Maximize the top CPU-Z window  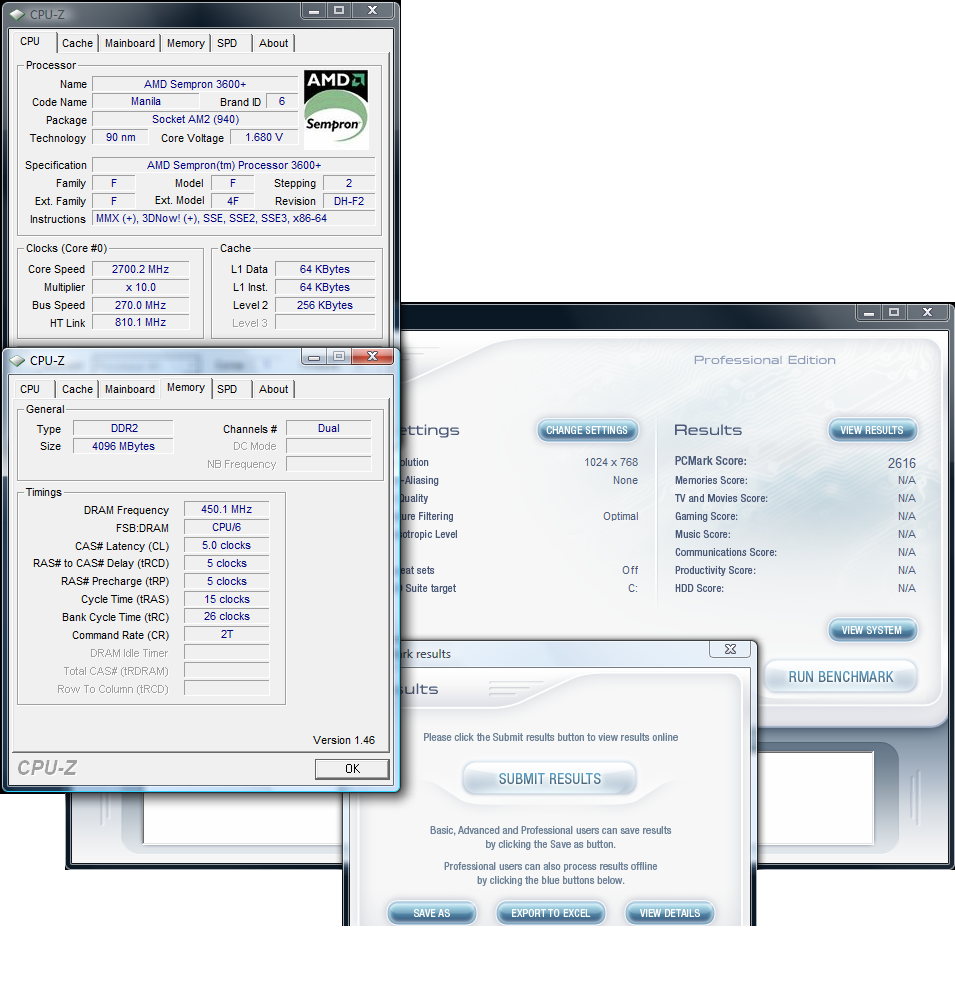point(339,11)
